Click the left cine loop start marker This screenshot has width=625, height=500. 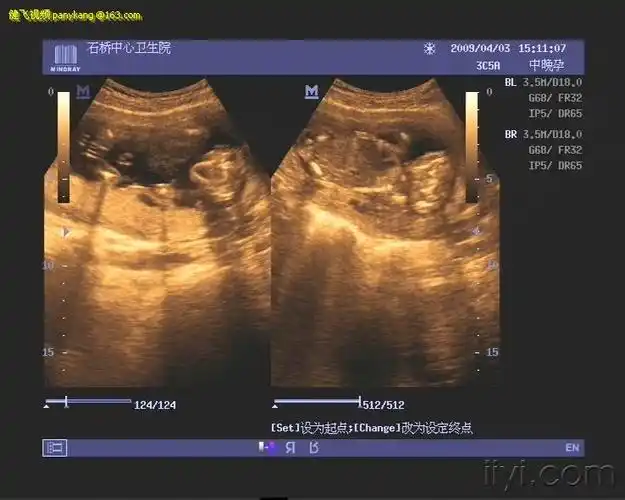click(48, 405)
